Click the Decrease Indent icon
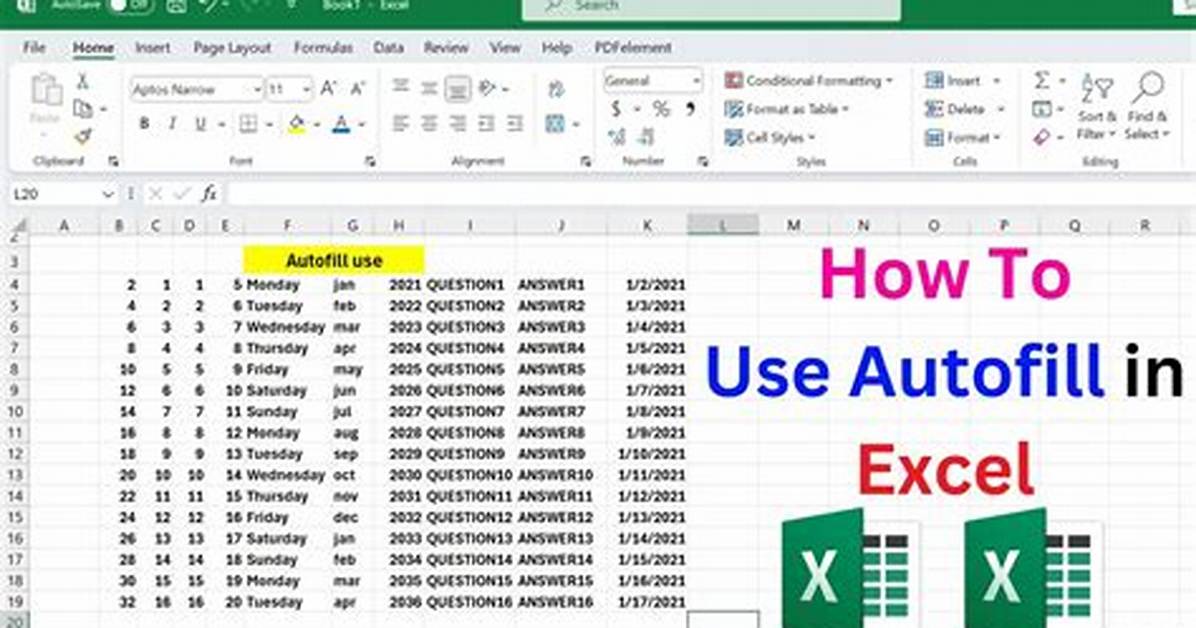Viewport: 1196px width, 628px height. pos(487,123)
